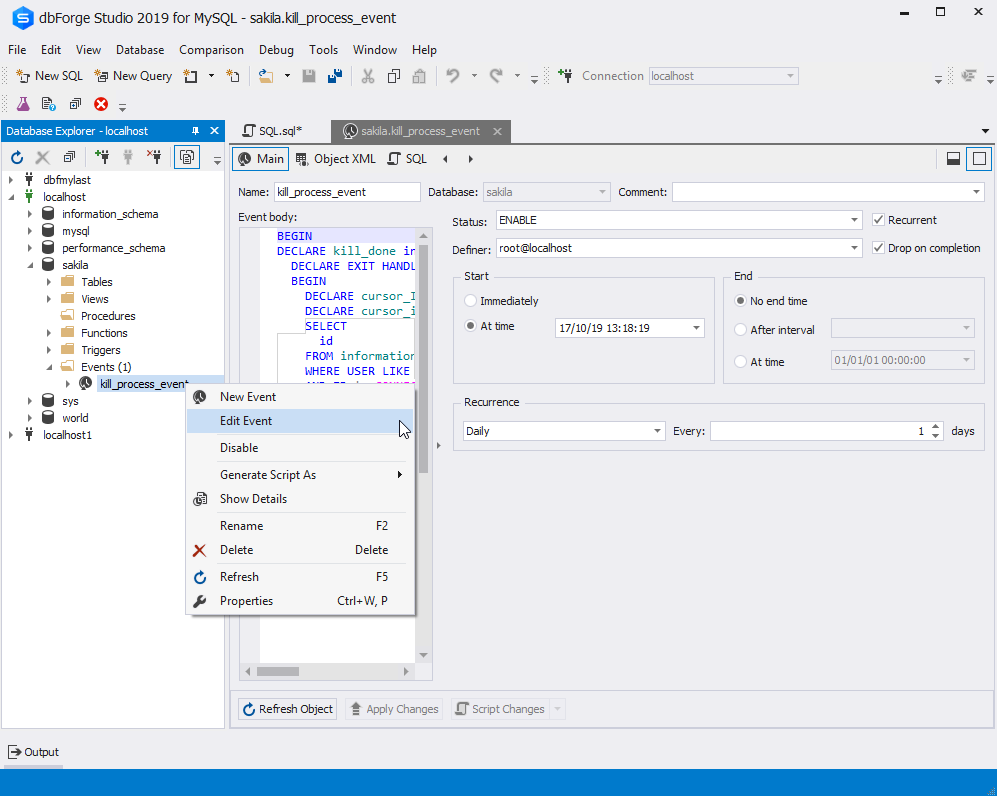Click the red stop-circle icon
This screenshot has width=997, height=796.
(100, 104)
